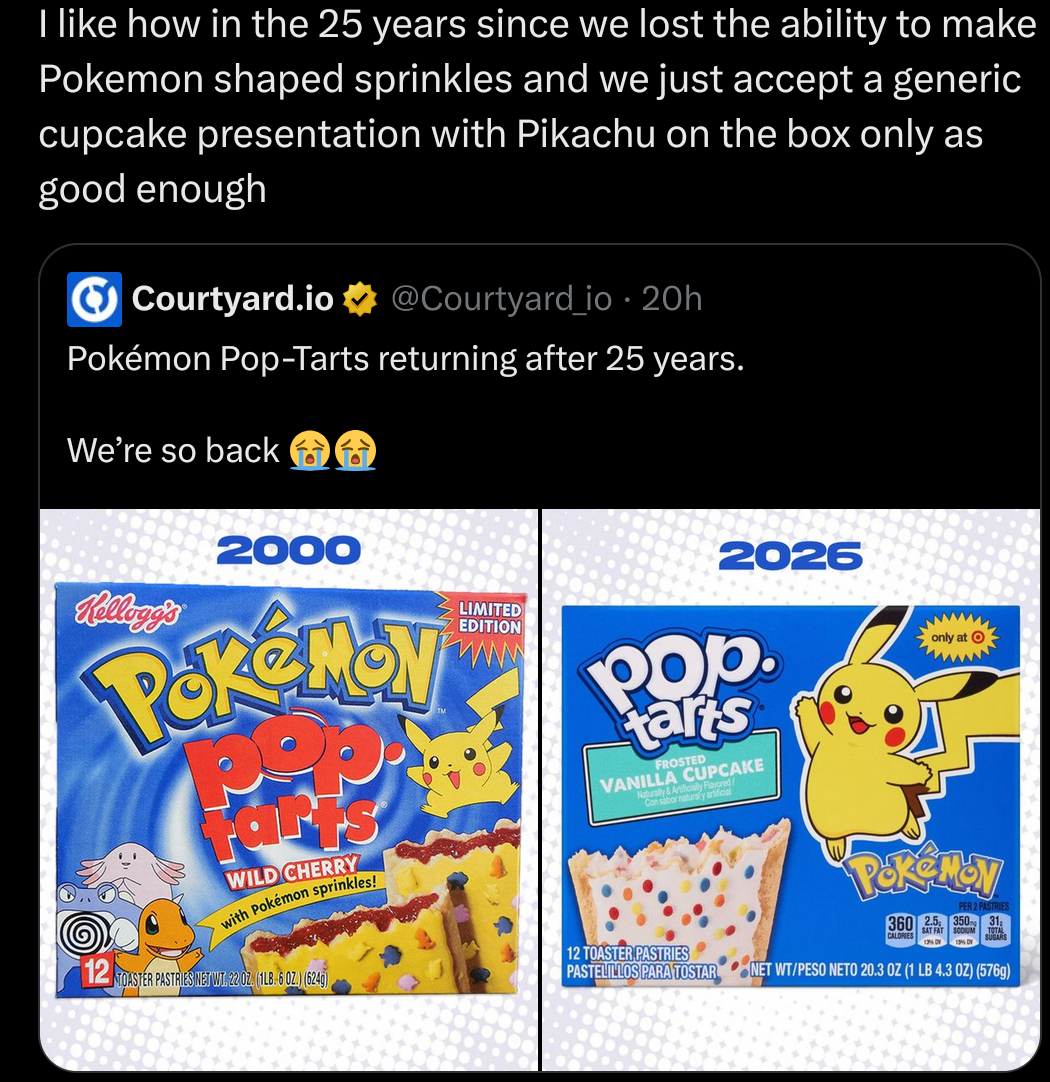Screen dimensions: 1050x1082
Task: Click Pikachu on the 2026 box
Action: coord(880,730)
